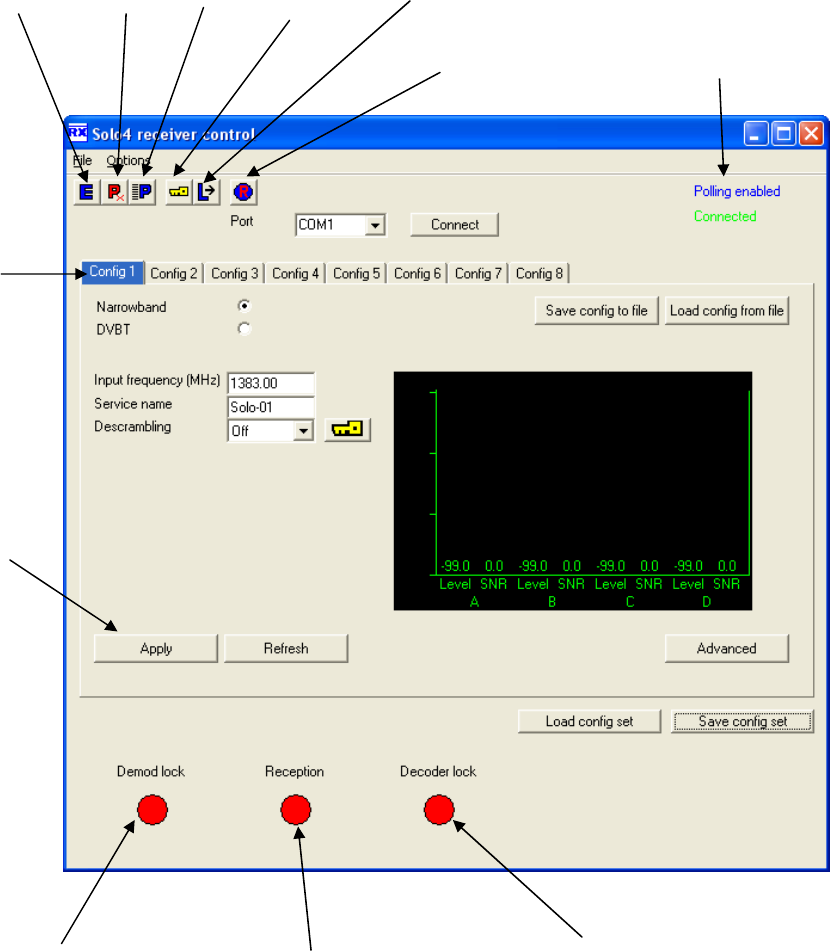Click the Demod lock red indicator
The height and width of the screenshot is (951, 830).
point(152,810)
